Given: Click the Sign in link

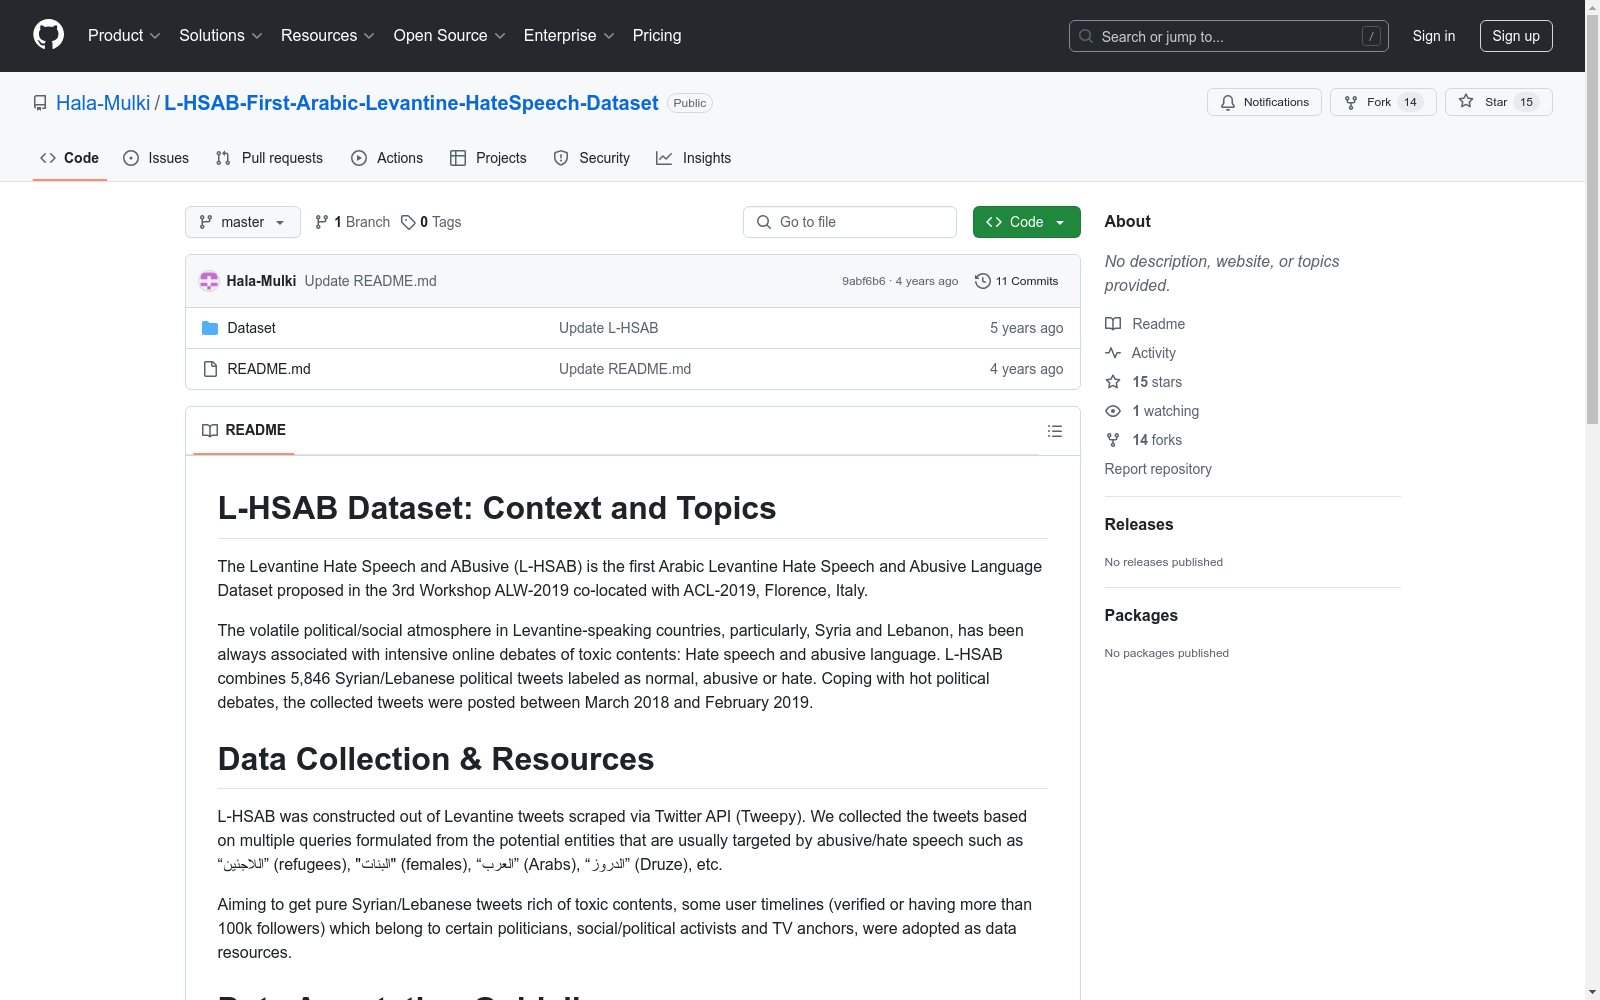Looking at the screenshot, I should (1434, 36).
